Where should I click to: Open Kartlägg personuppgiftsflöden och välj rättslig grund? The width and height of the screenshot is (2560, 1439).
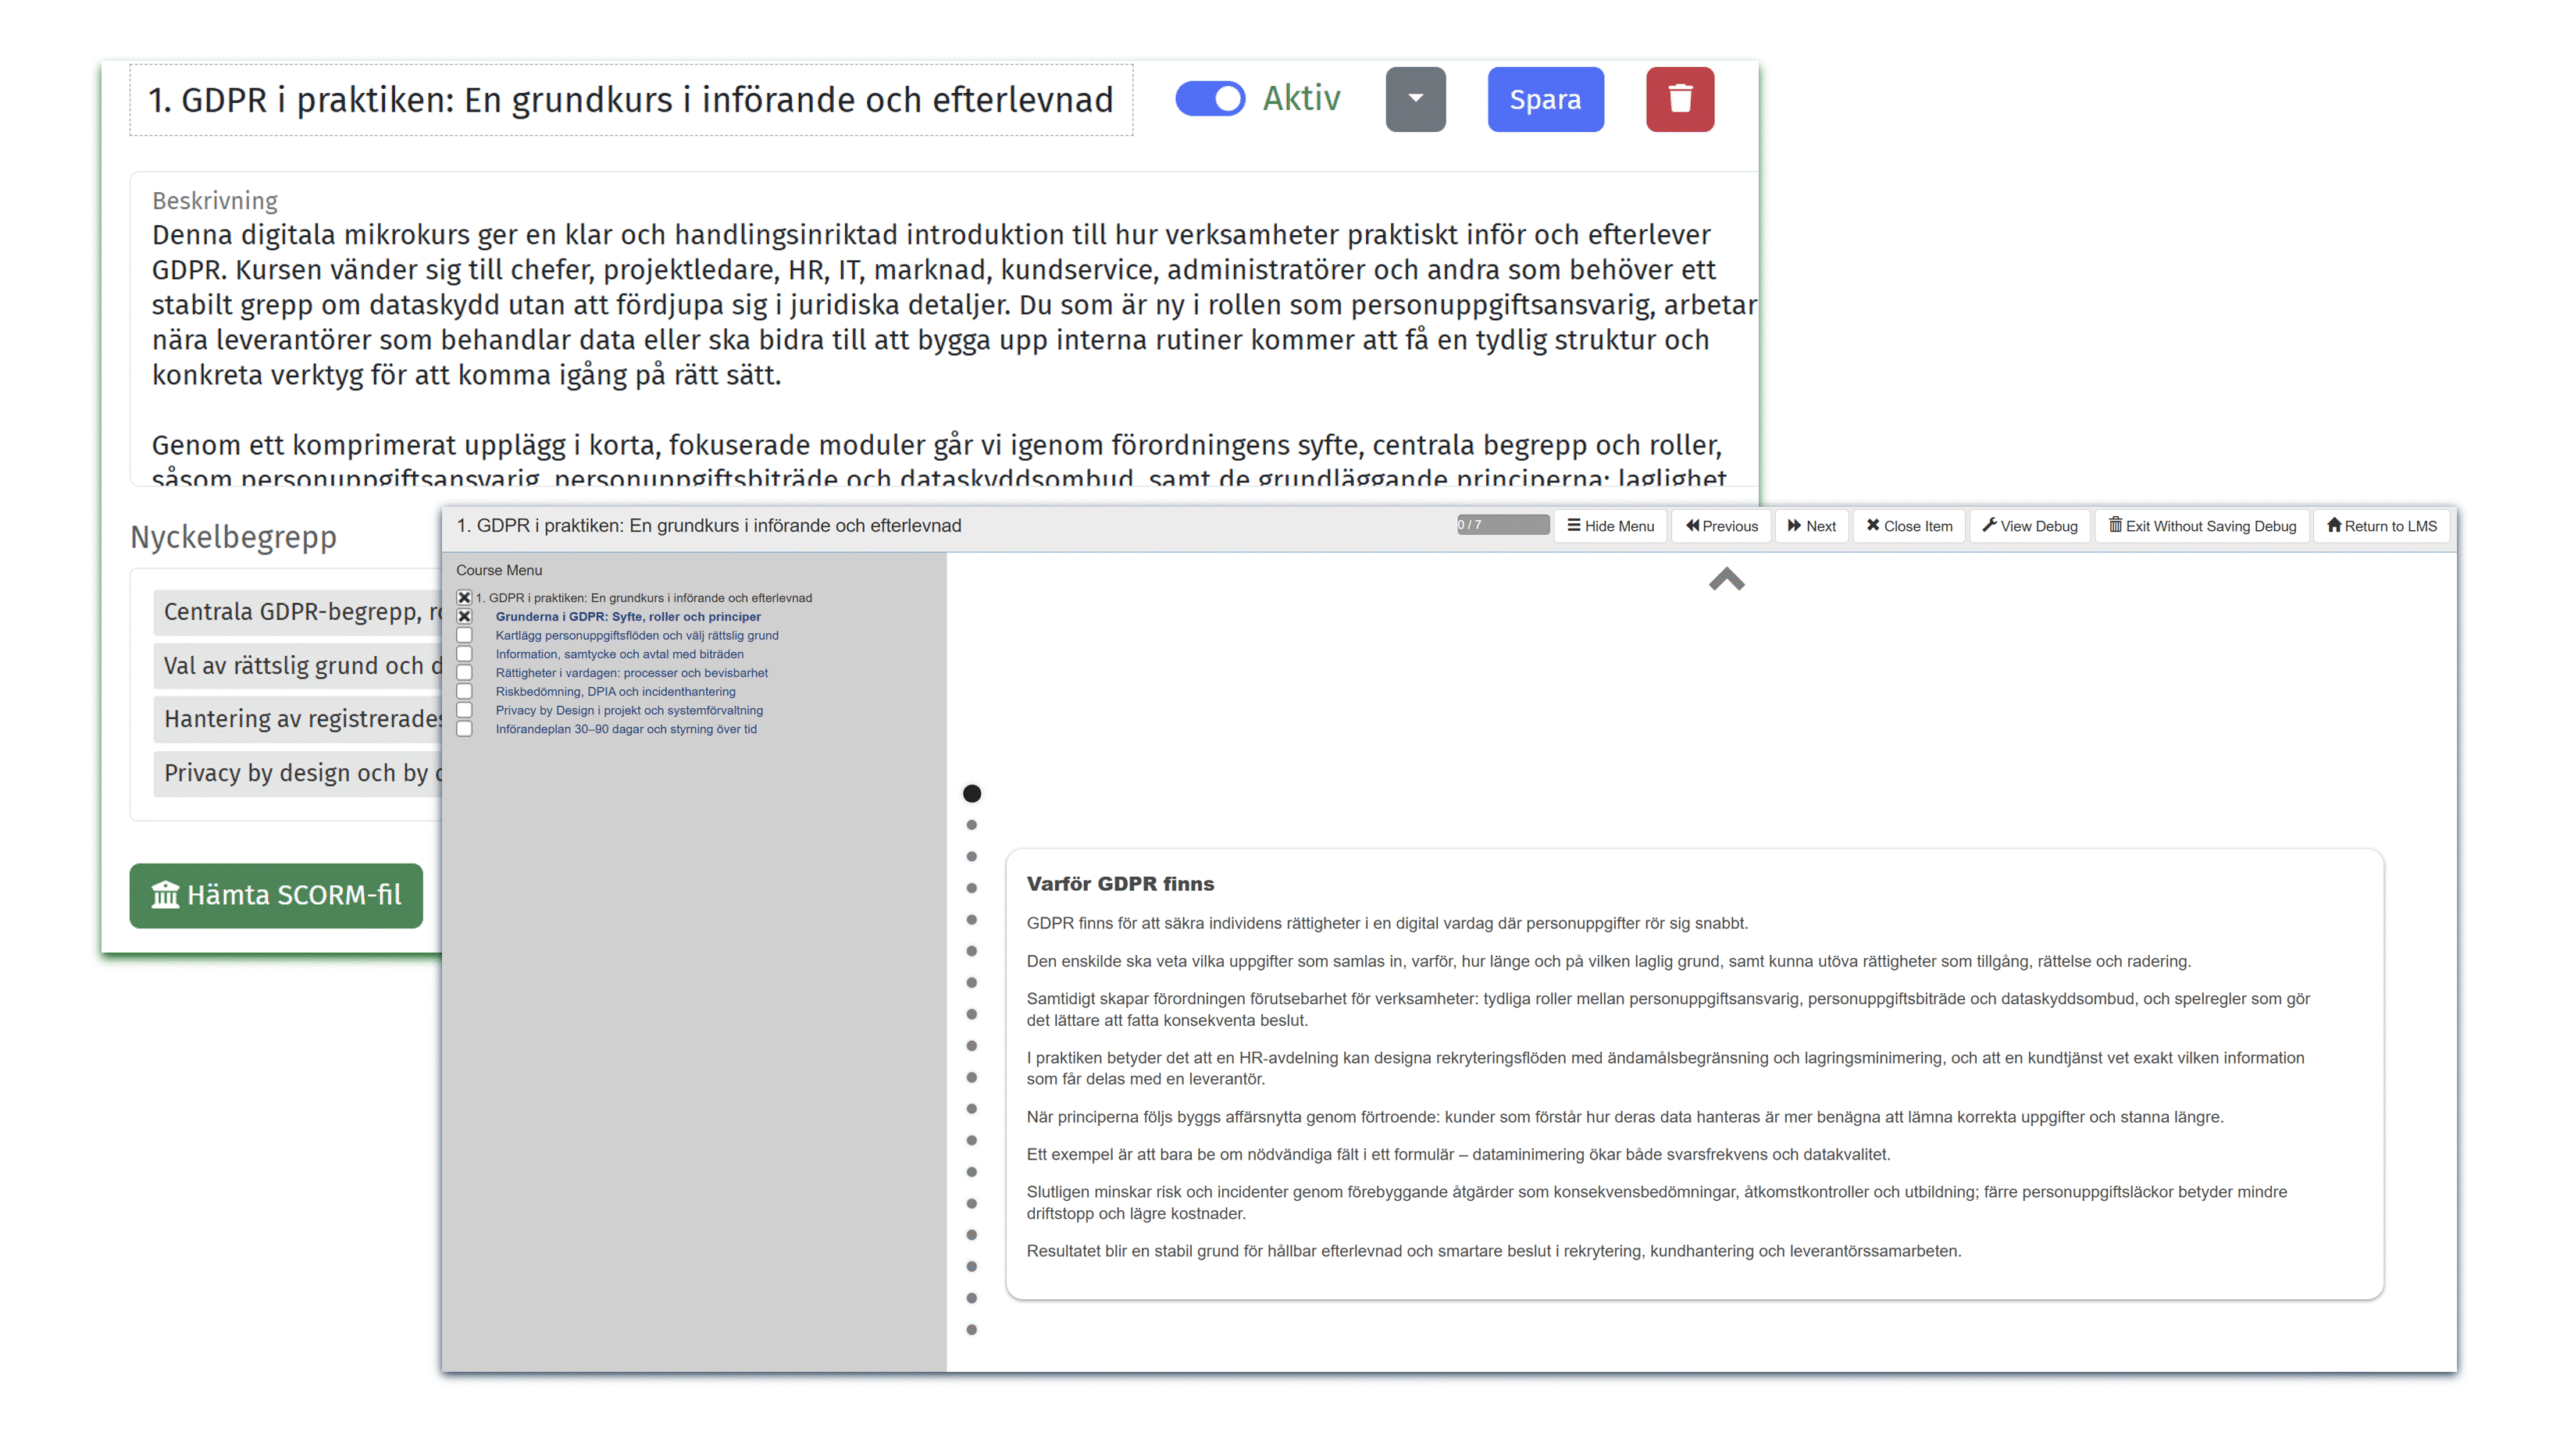click(x=637, y=636)
